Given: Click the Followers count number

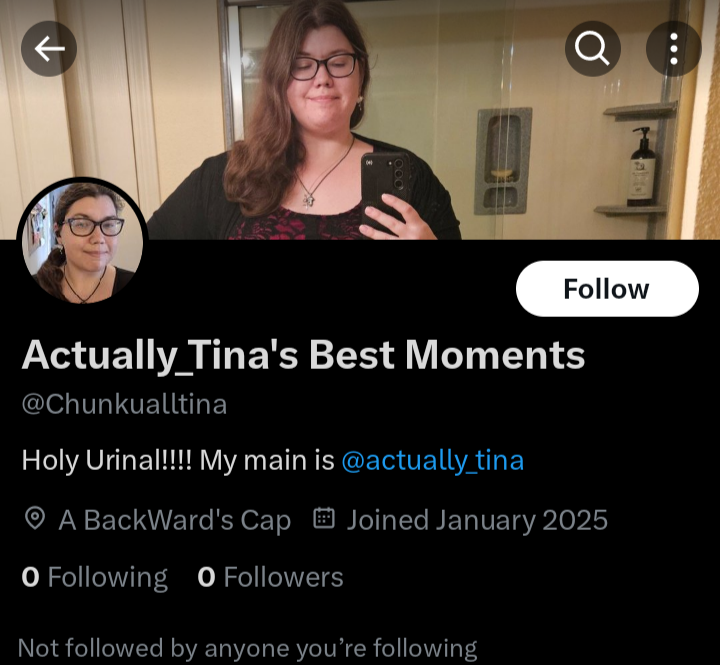Looking at the screenshot, I should [206, 577].
